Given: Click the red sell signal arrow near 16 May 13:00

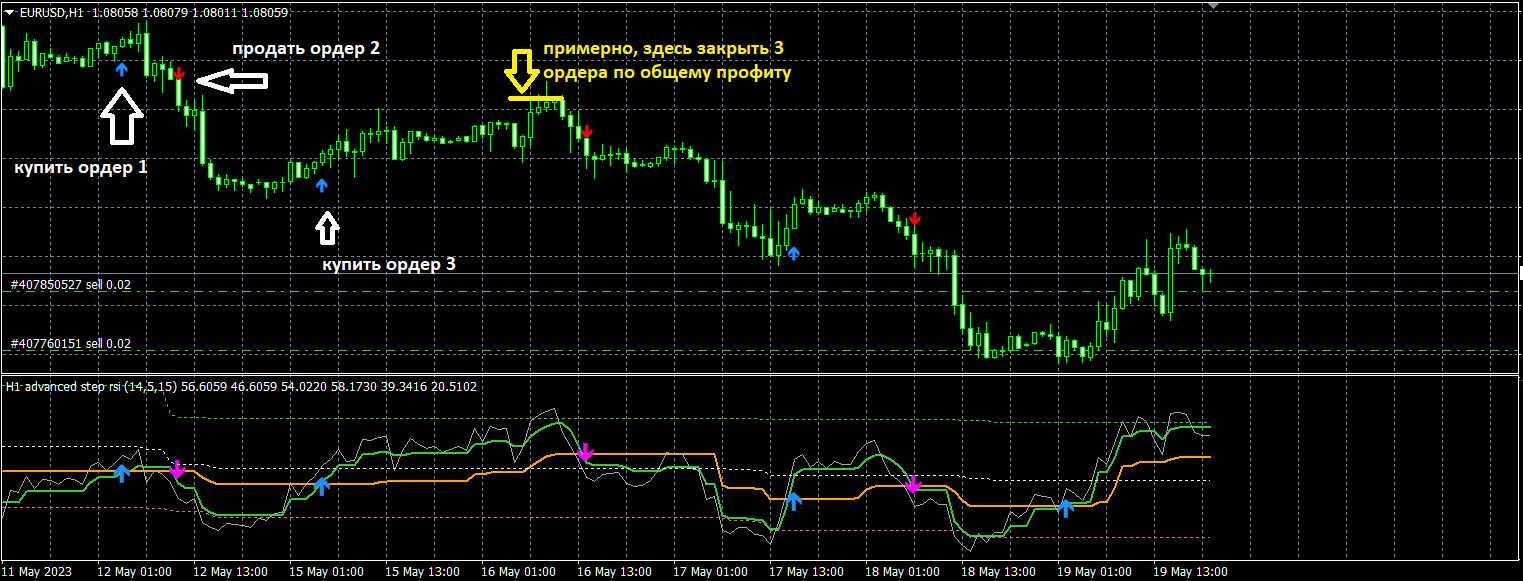Looking at the screenshot, I should (587, 132).
